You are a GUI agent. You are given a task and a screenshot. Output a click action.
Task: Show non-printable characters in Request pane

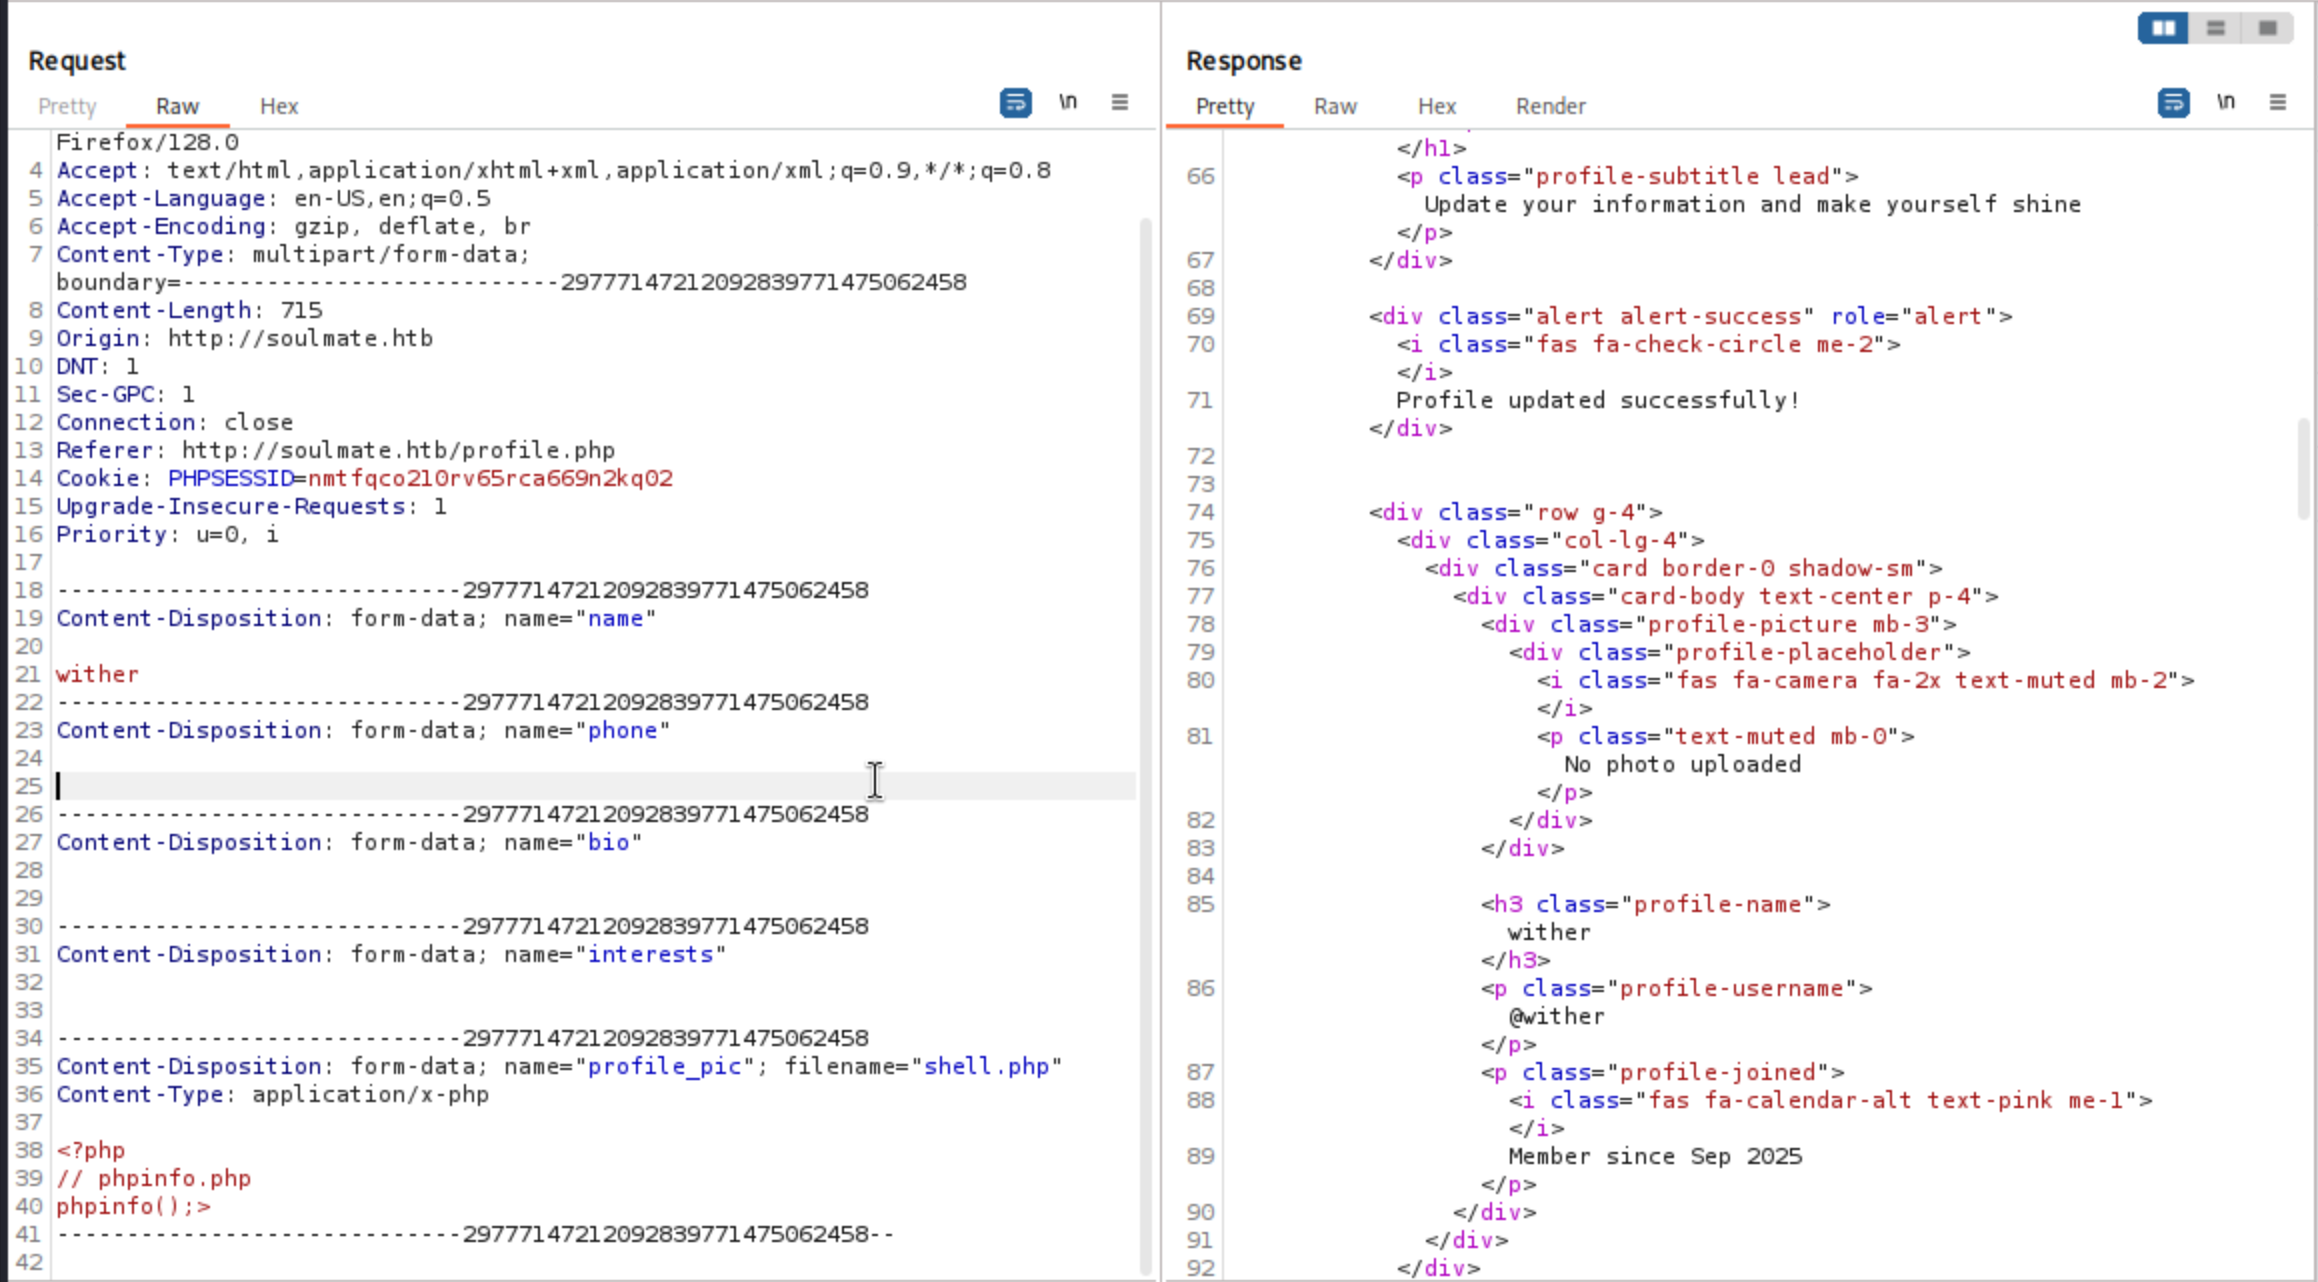tap(1068, 103)
